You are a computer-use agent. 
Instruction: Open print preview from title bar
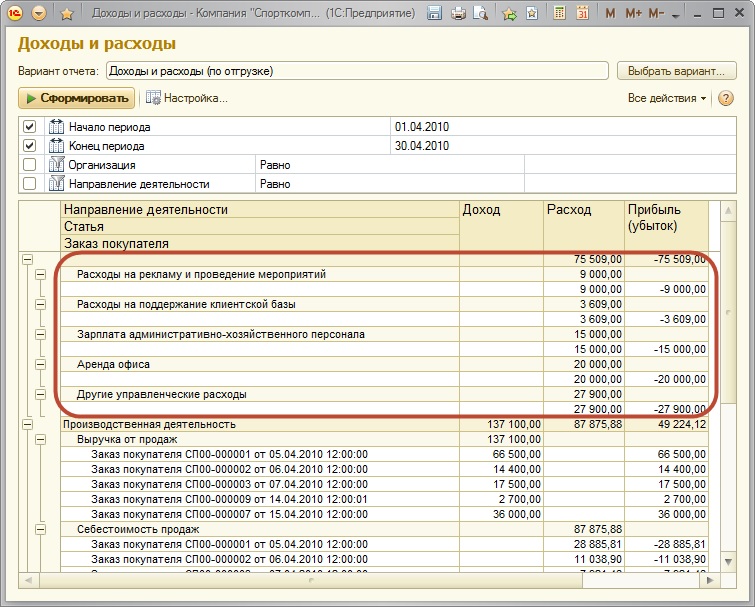click(481, 14)
